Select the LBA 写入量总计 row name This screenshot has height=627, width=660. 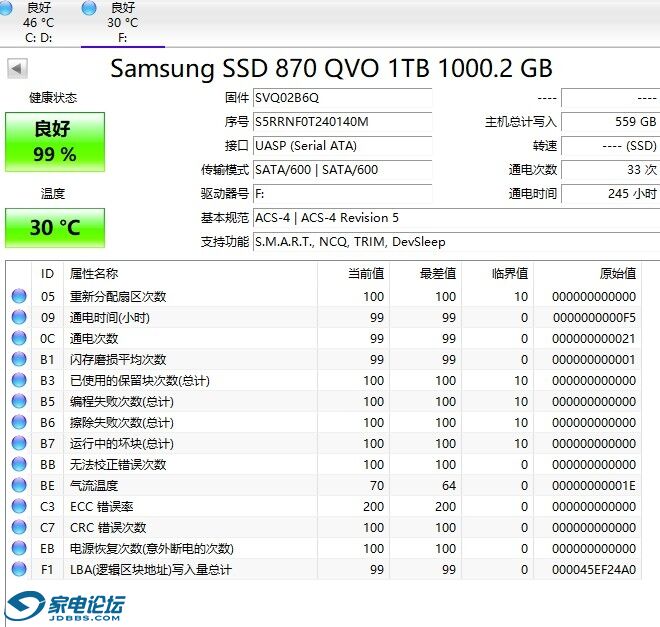(x=151, y=570)
